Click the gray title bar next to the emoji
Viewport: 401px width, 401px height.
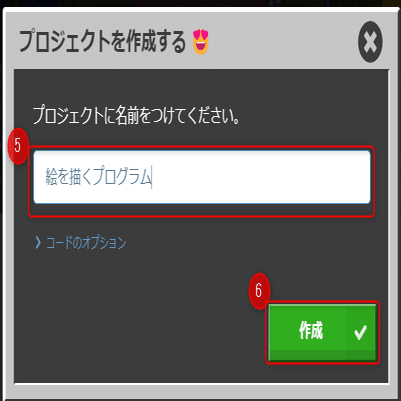coord(283,42)
